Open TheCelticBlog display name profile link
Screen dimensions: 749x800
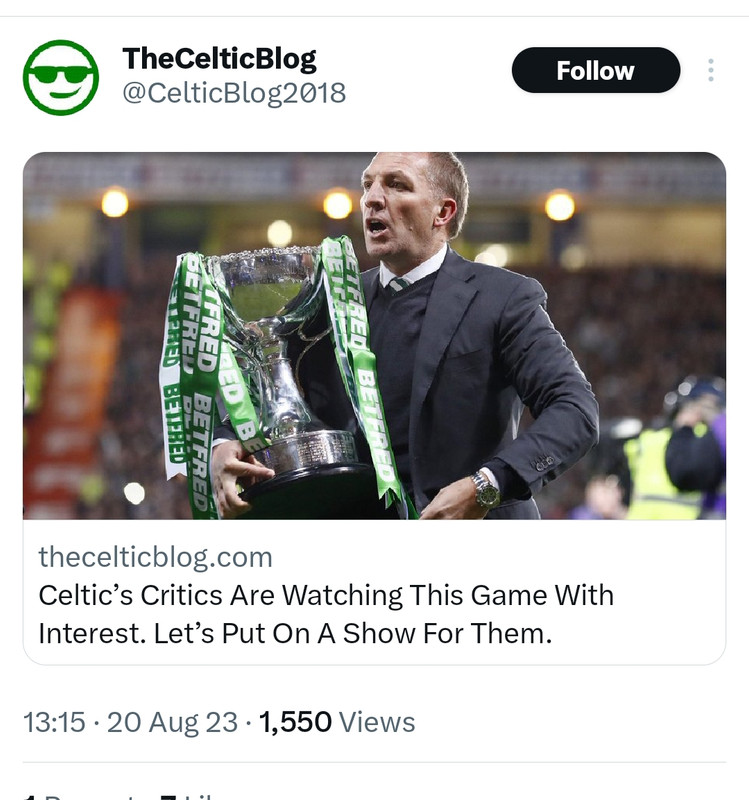pyautogui.click(x=219, y=59)
